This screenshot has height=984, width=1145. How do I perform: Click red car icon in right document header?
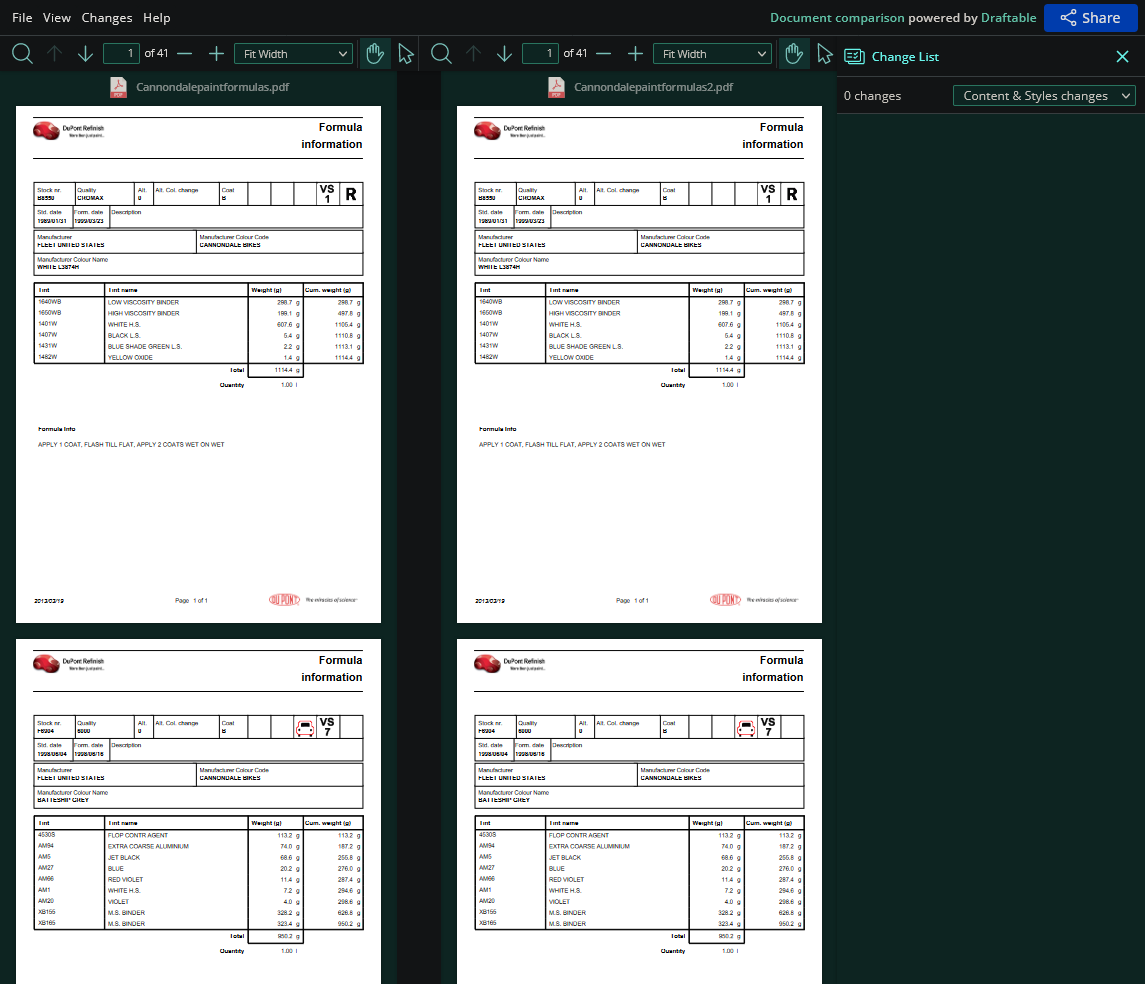[x=746, y=728]
